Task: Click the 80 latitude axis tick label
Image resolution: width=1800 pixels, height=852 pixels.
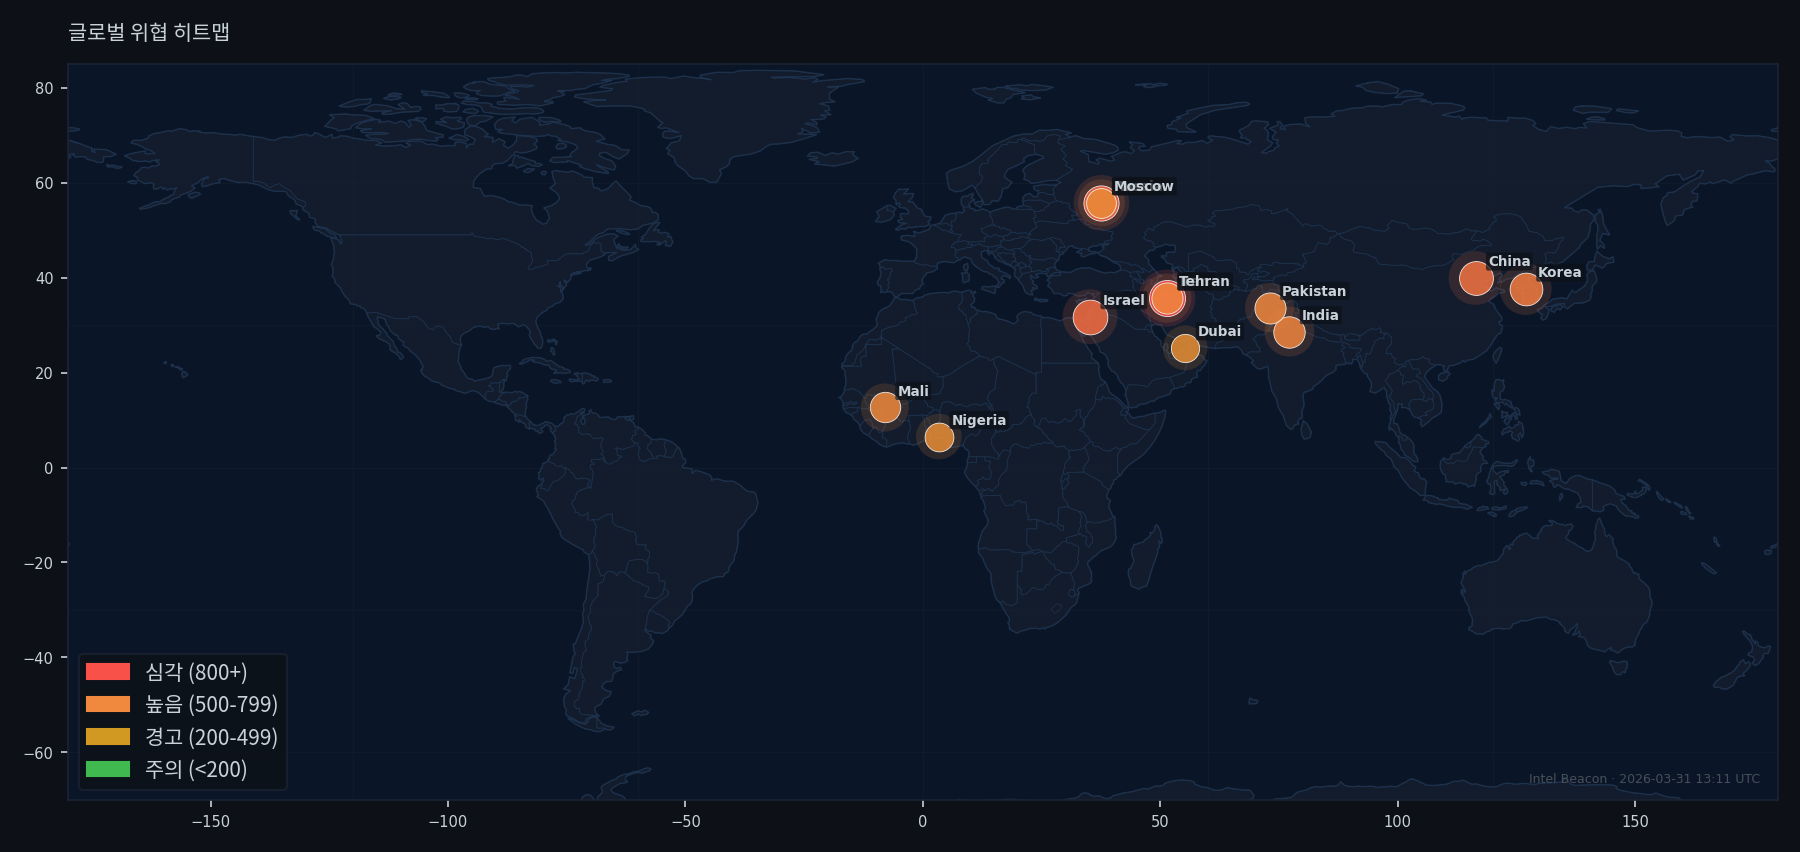Action: [x=44, y=88]
